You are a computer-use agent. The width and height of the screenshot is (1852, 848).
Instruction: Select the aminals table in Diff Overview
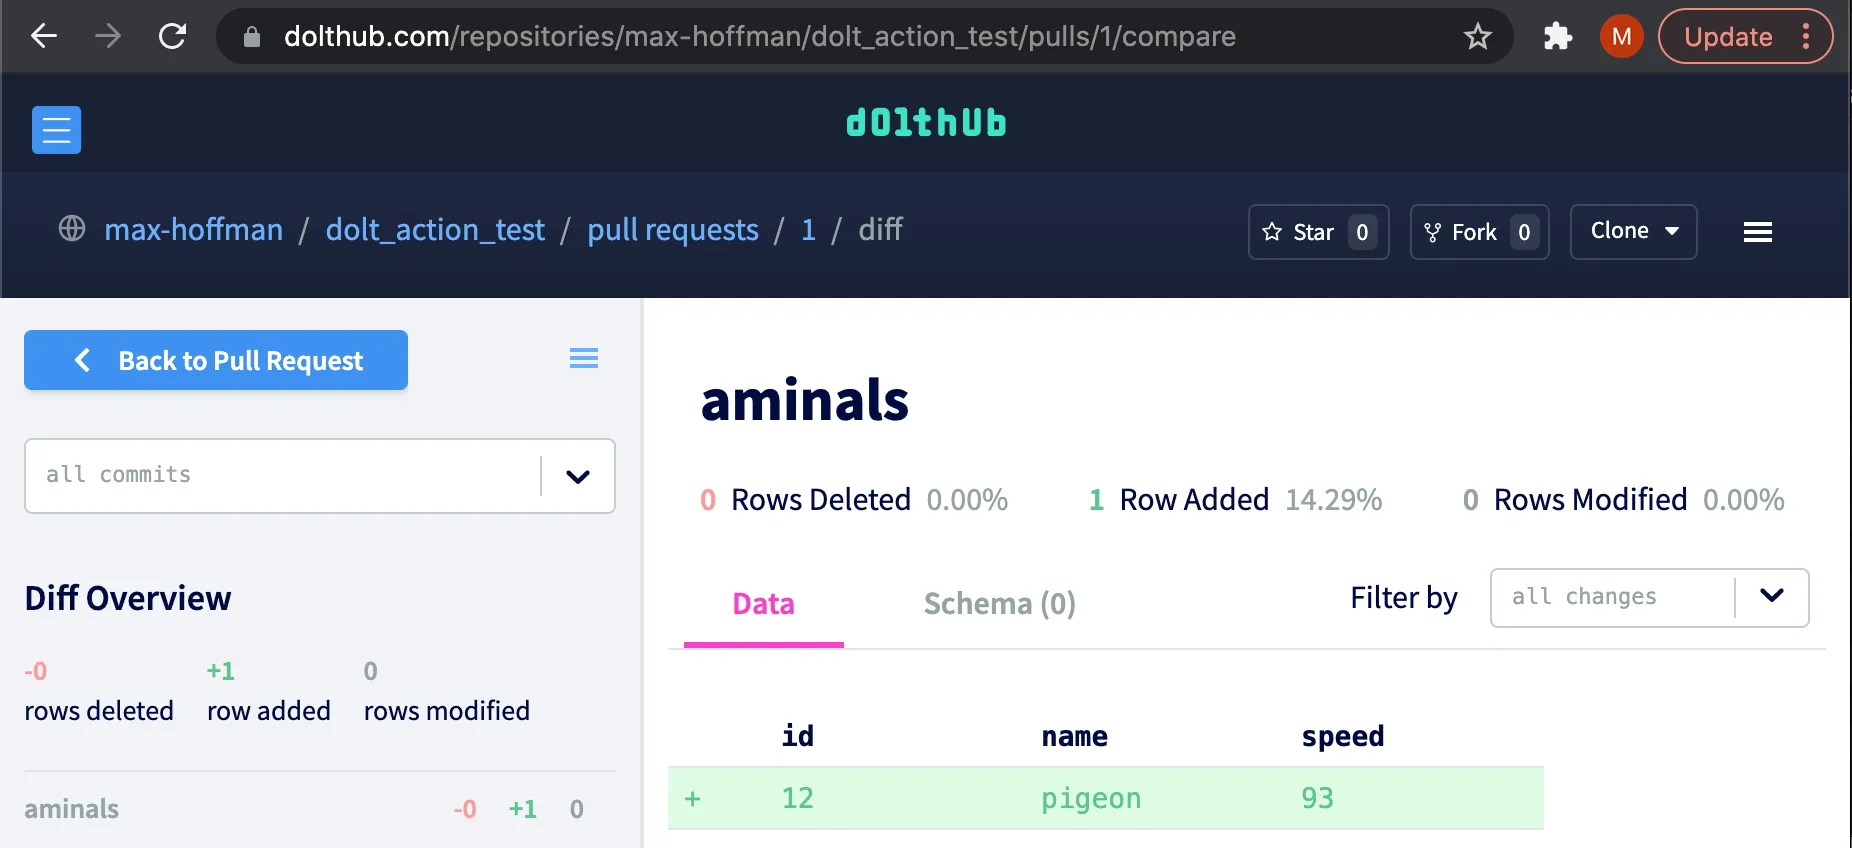(72, 809)
